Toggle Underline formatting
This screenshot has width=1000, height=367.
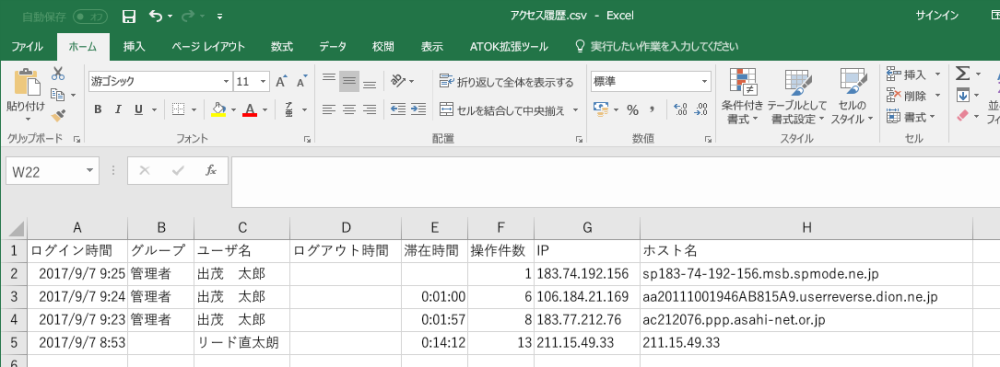click(x=138, y=110)
